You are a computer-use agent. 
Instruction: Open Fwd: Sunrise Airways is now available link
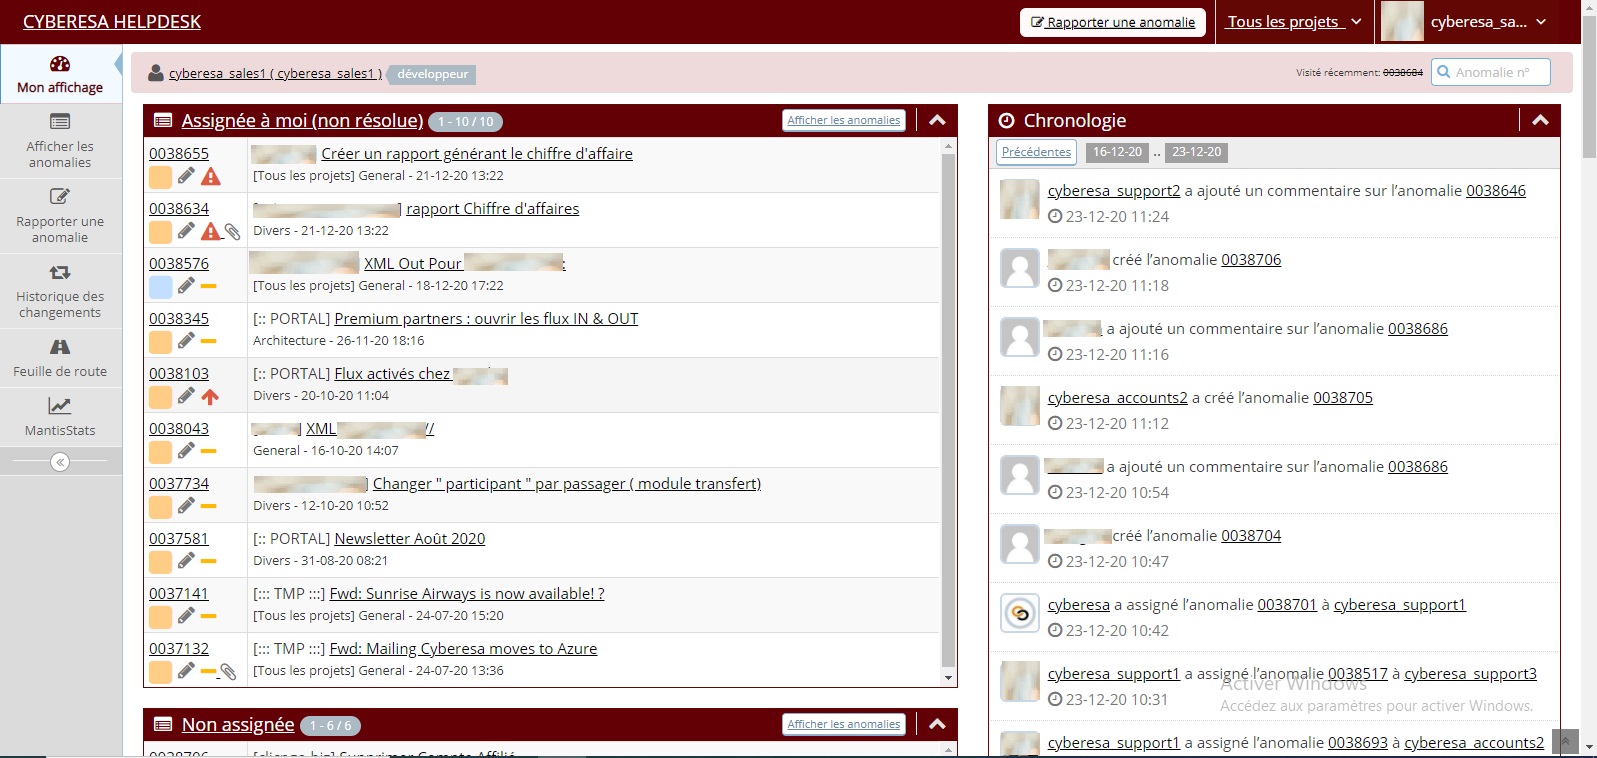(x=467, y=593)
